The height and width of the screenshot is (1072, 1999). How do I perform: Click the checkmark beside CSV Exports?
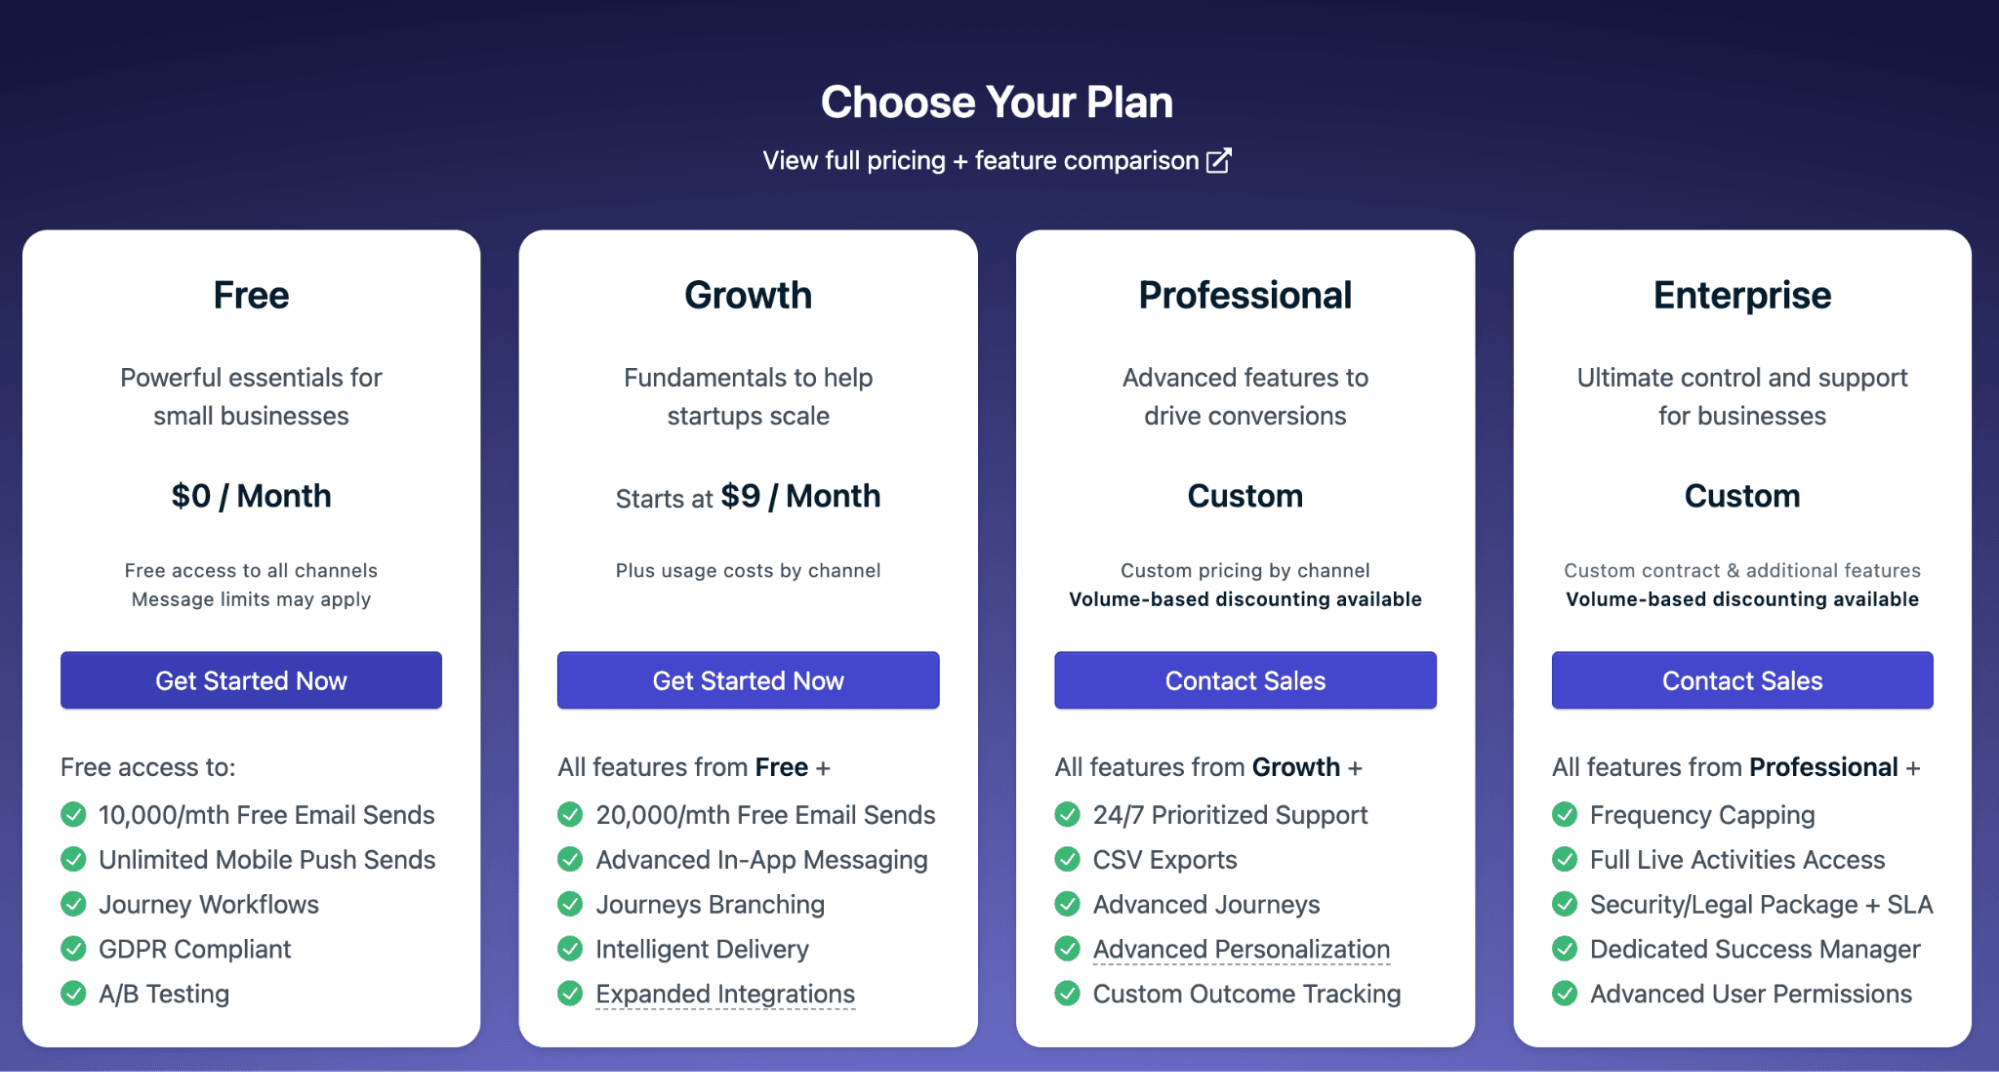click(1067, 859)
